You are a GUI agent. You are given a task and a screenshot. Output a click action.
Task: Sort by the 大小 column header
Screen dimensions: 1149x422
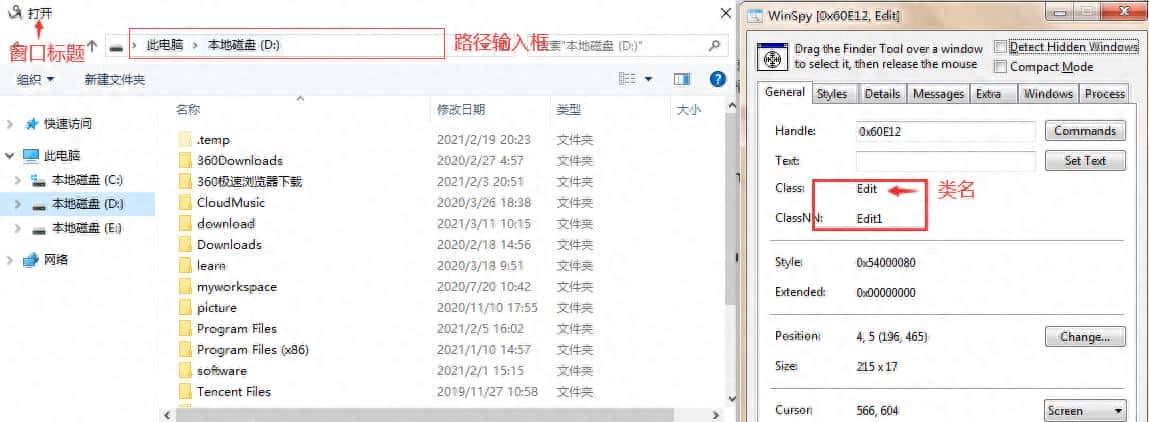[x=688, y=110]
